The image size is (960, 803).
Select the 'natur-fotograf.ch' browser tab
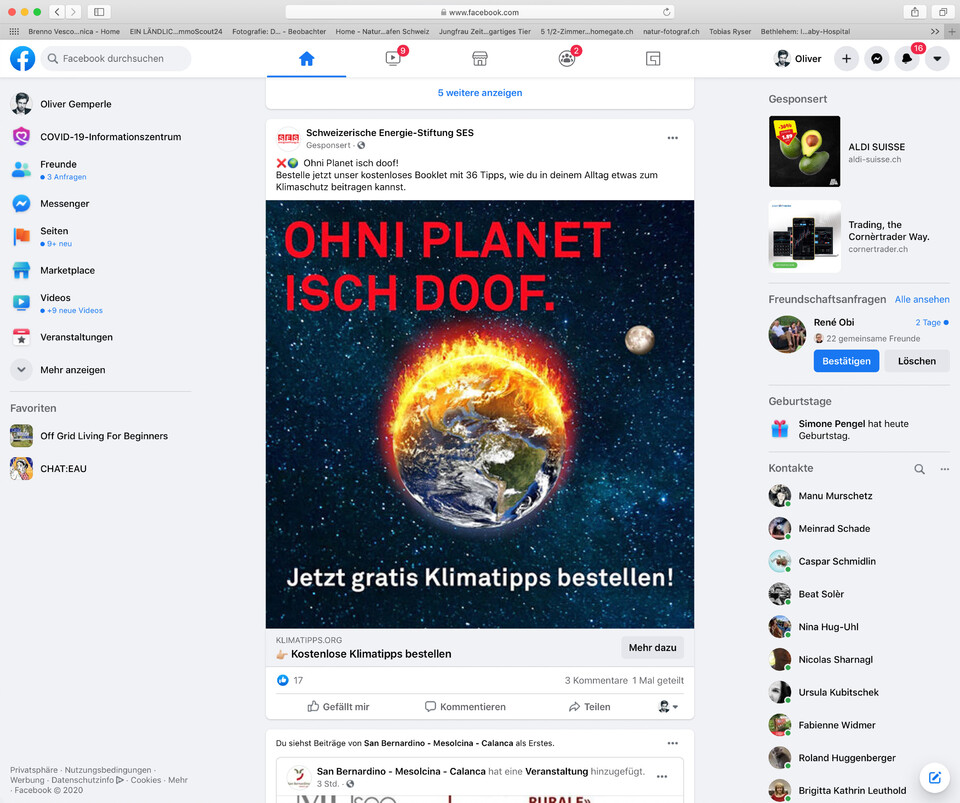tap(671, 31)
